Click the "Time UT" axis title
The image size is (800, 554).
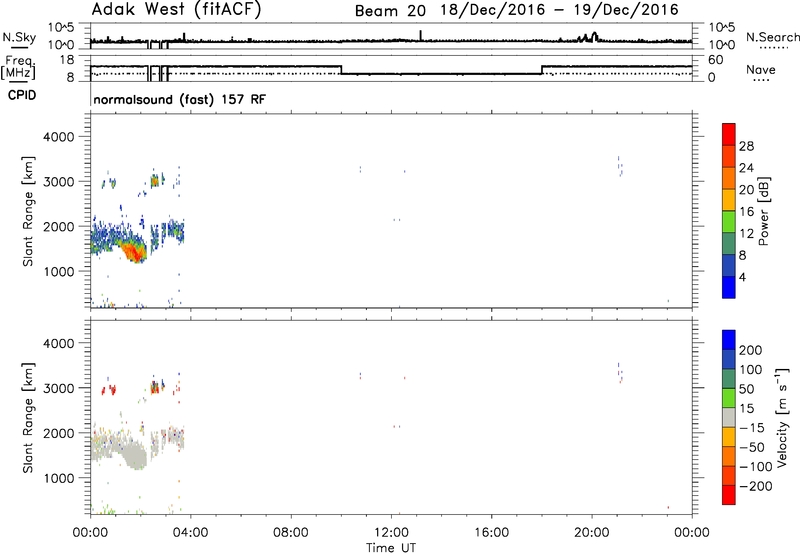(391, 548)
